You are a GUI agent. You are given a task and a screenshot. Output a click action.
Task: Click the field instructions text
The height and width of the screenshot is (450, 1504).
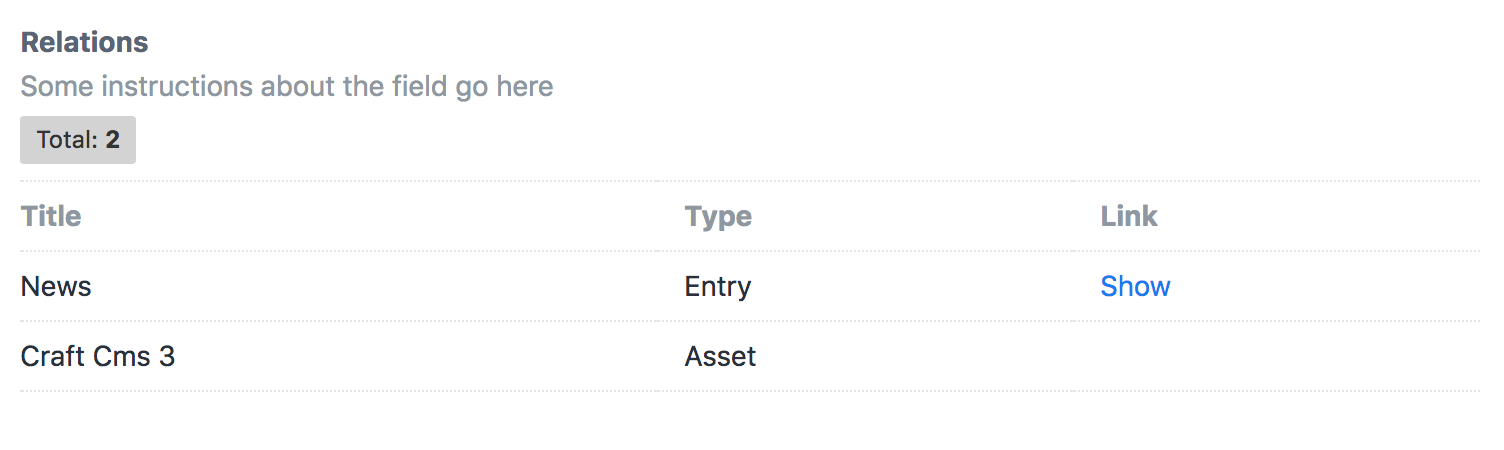[287, 87]
